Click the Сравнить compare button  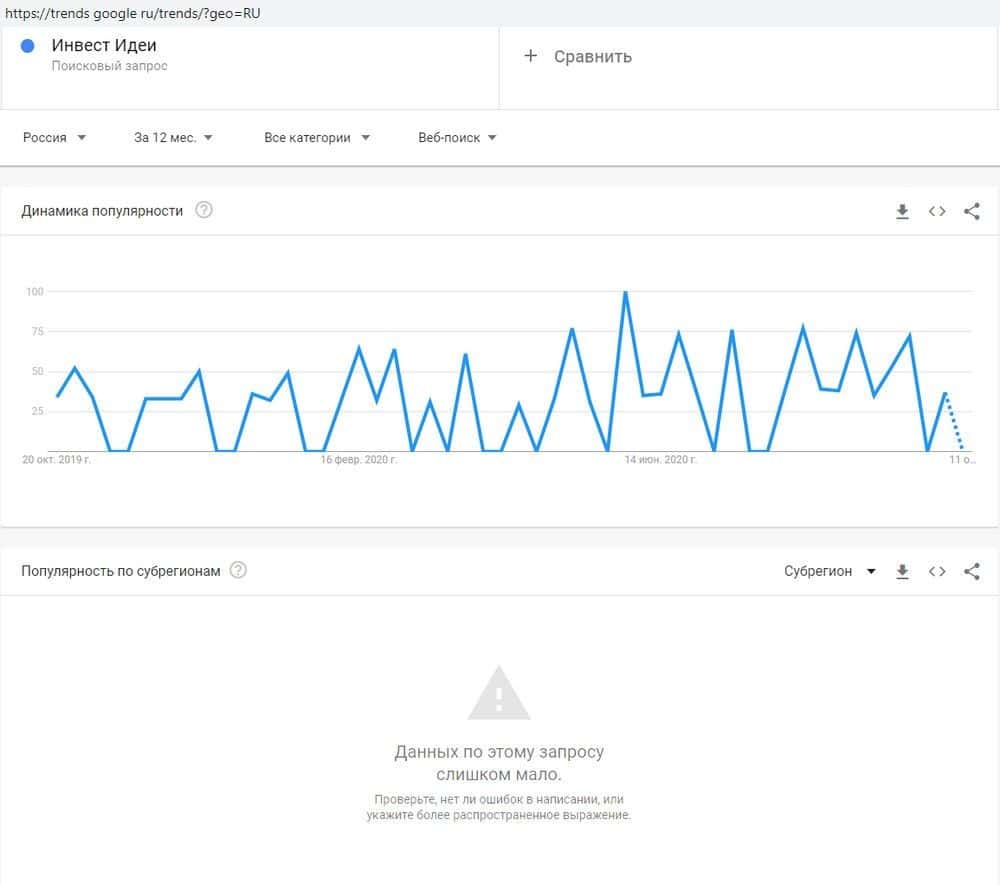pyautogui.click(x=592, y=57)
